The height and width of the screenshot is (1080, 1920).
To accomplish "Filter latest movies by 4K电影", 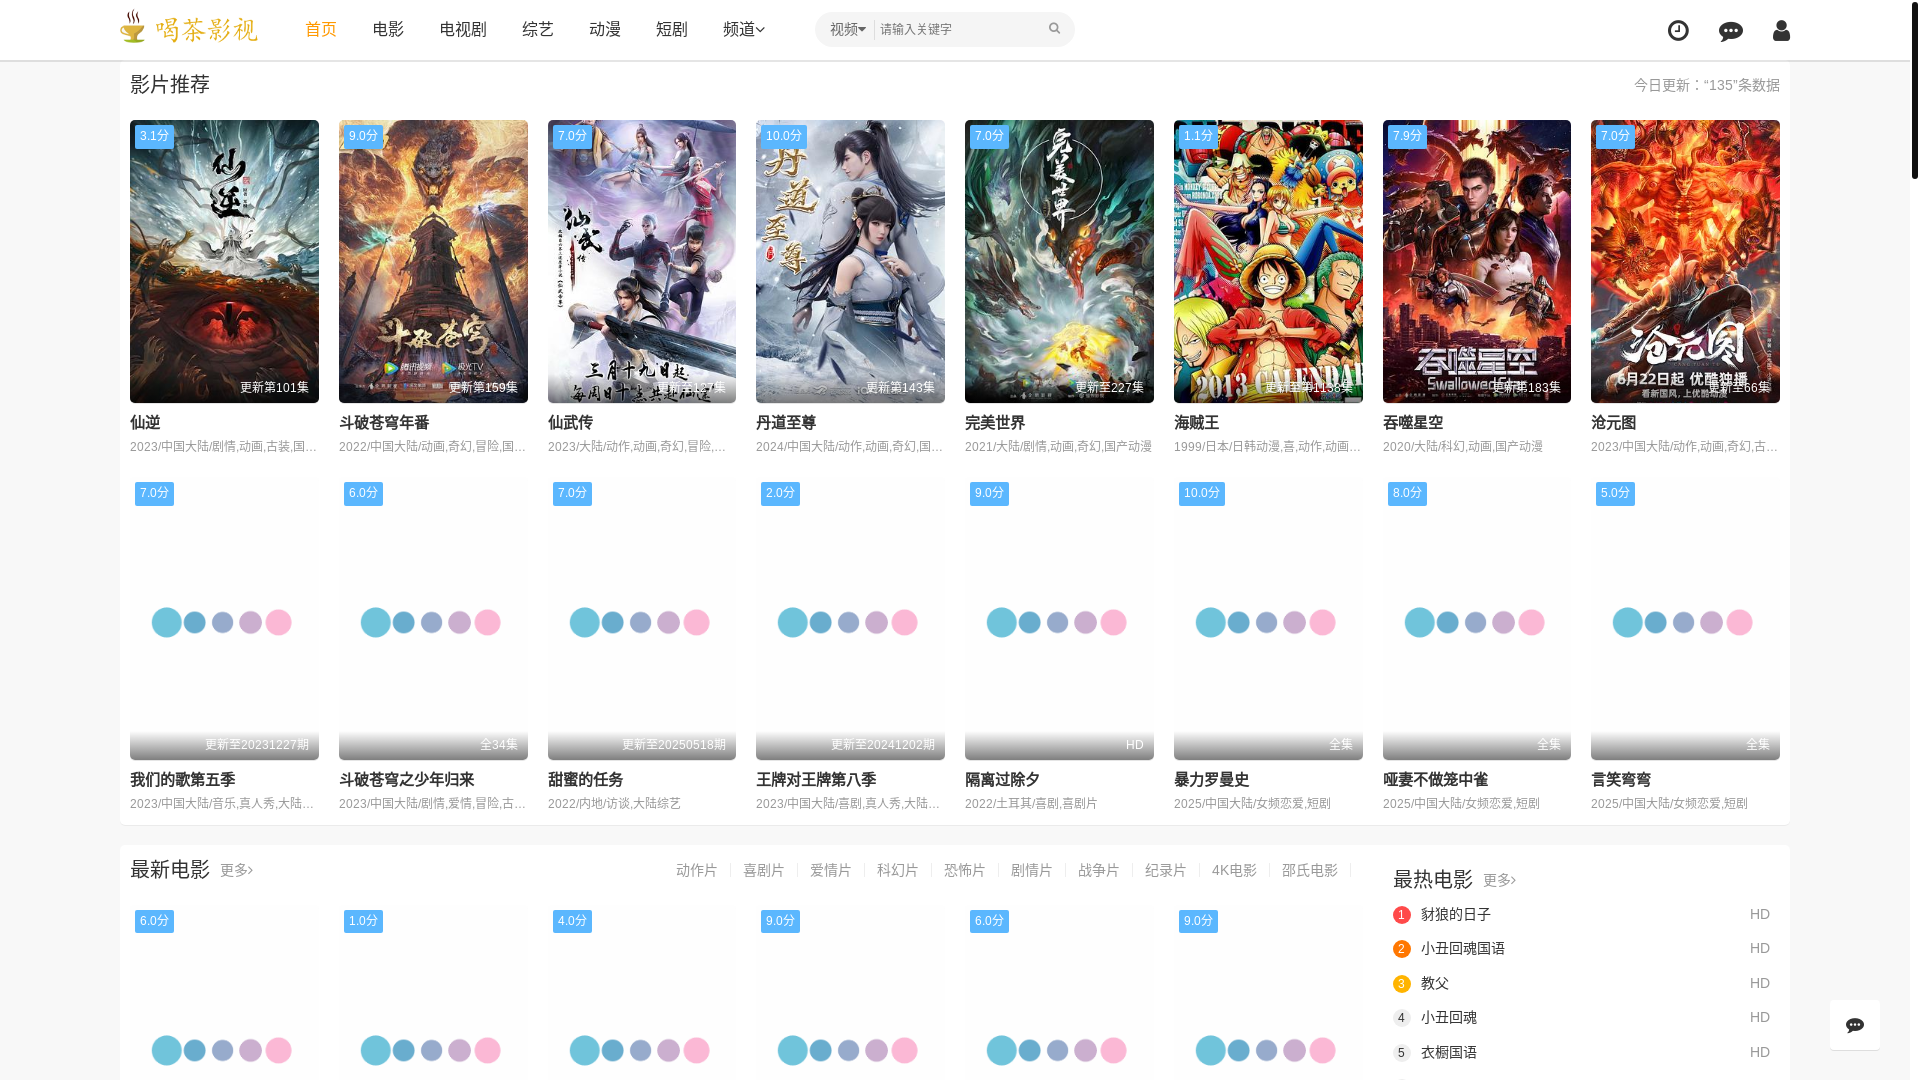I will pos(1234,871).
